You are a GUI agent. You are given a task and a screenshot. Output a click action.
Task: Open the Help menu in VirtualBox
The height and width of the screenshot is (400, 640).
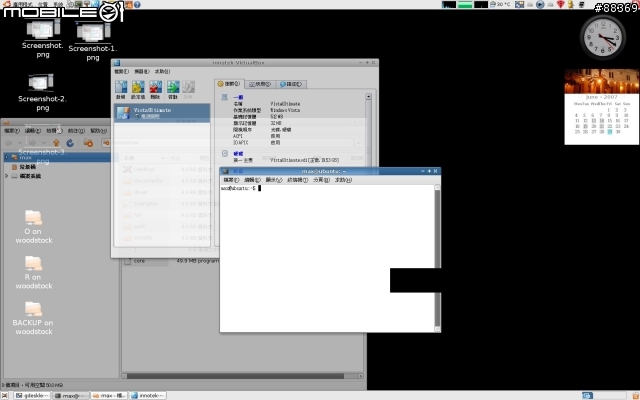pyautogui.click(x=162, y=71)
